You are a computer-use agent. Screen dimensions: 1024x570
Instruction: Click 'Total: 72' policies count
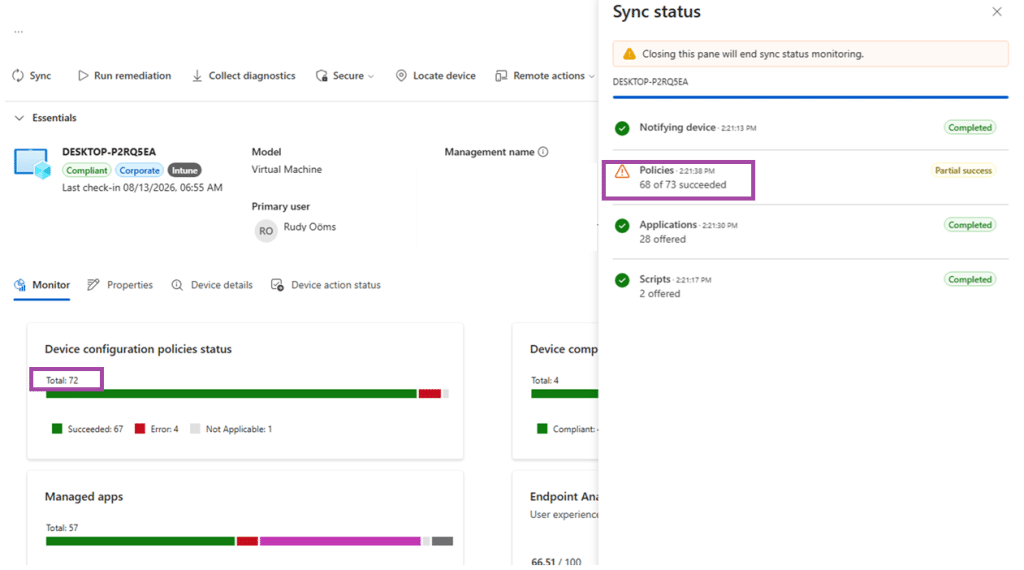(x=62, y=380)
